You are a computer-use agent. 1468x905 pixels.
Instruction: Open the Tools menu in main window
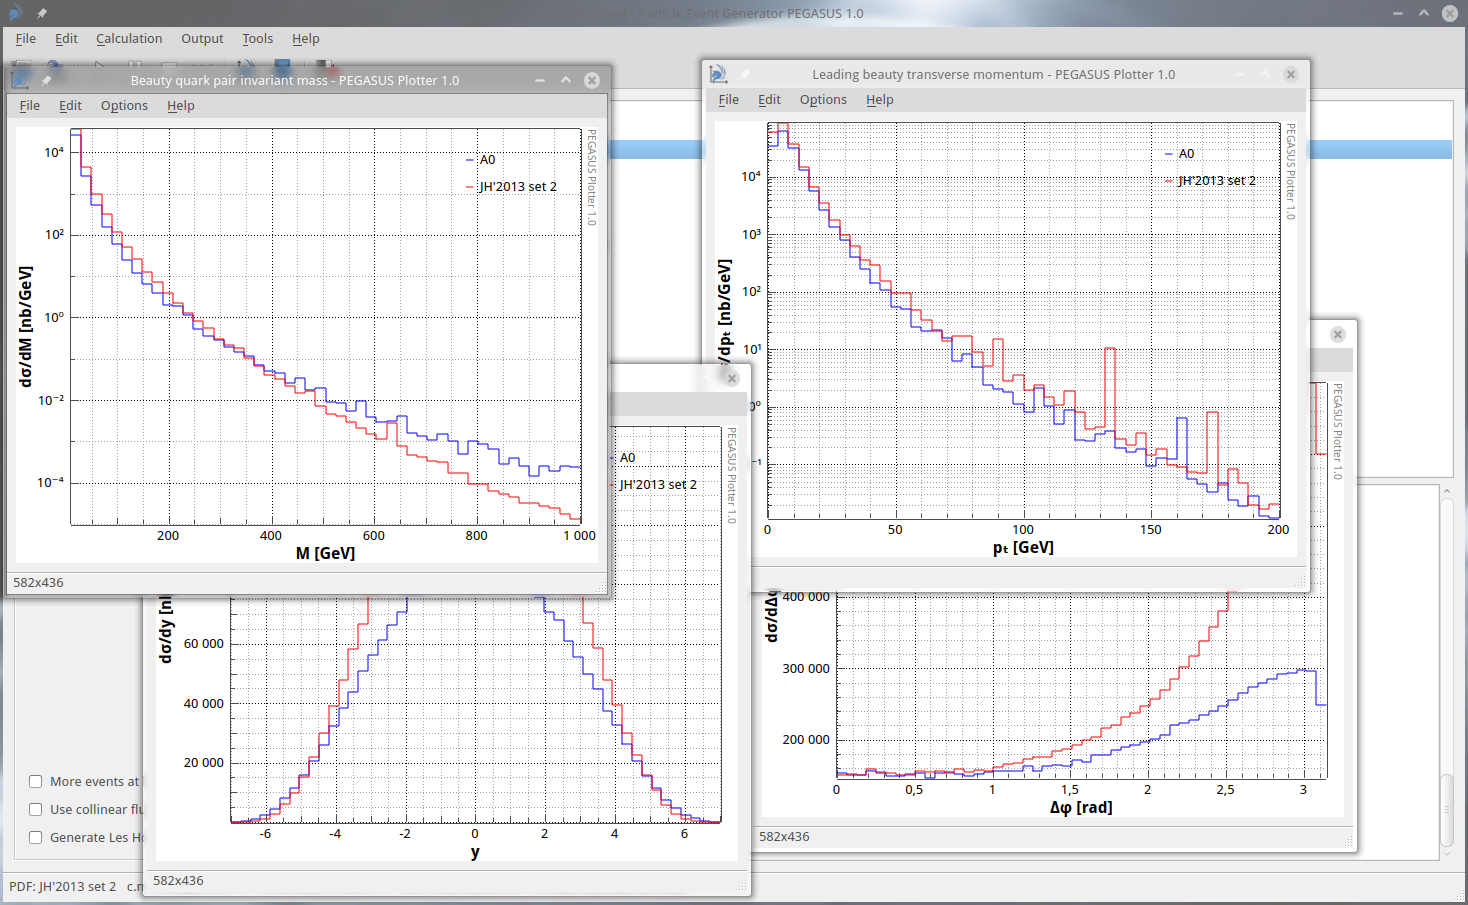pos(257,39)
